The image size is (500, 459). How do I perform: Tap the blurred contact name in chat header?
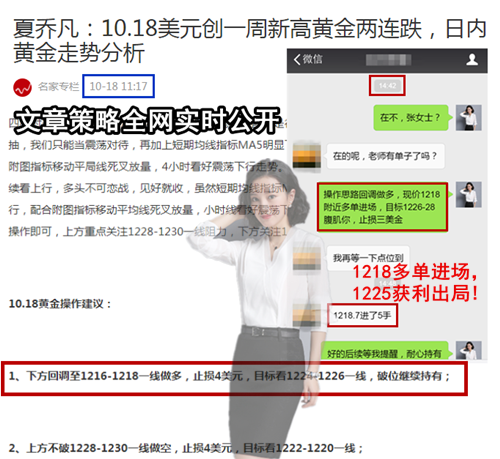388,60
